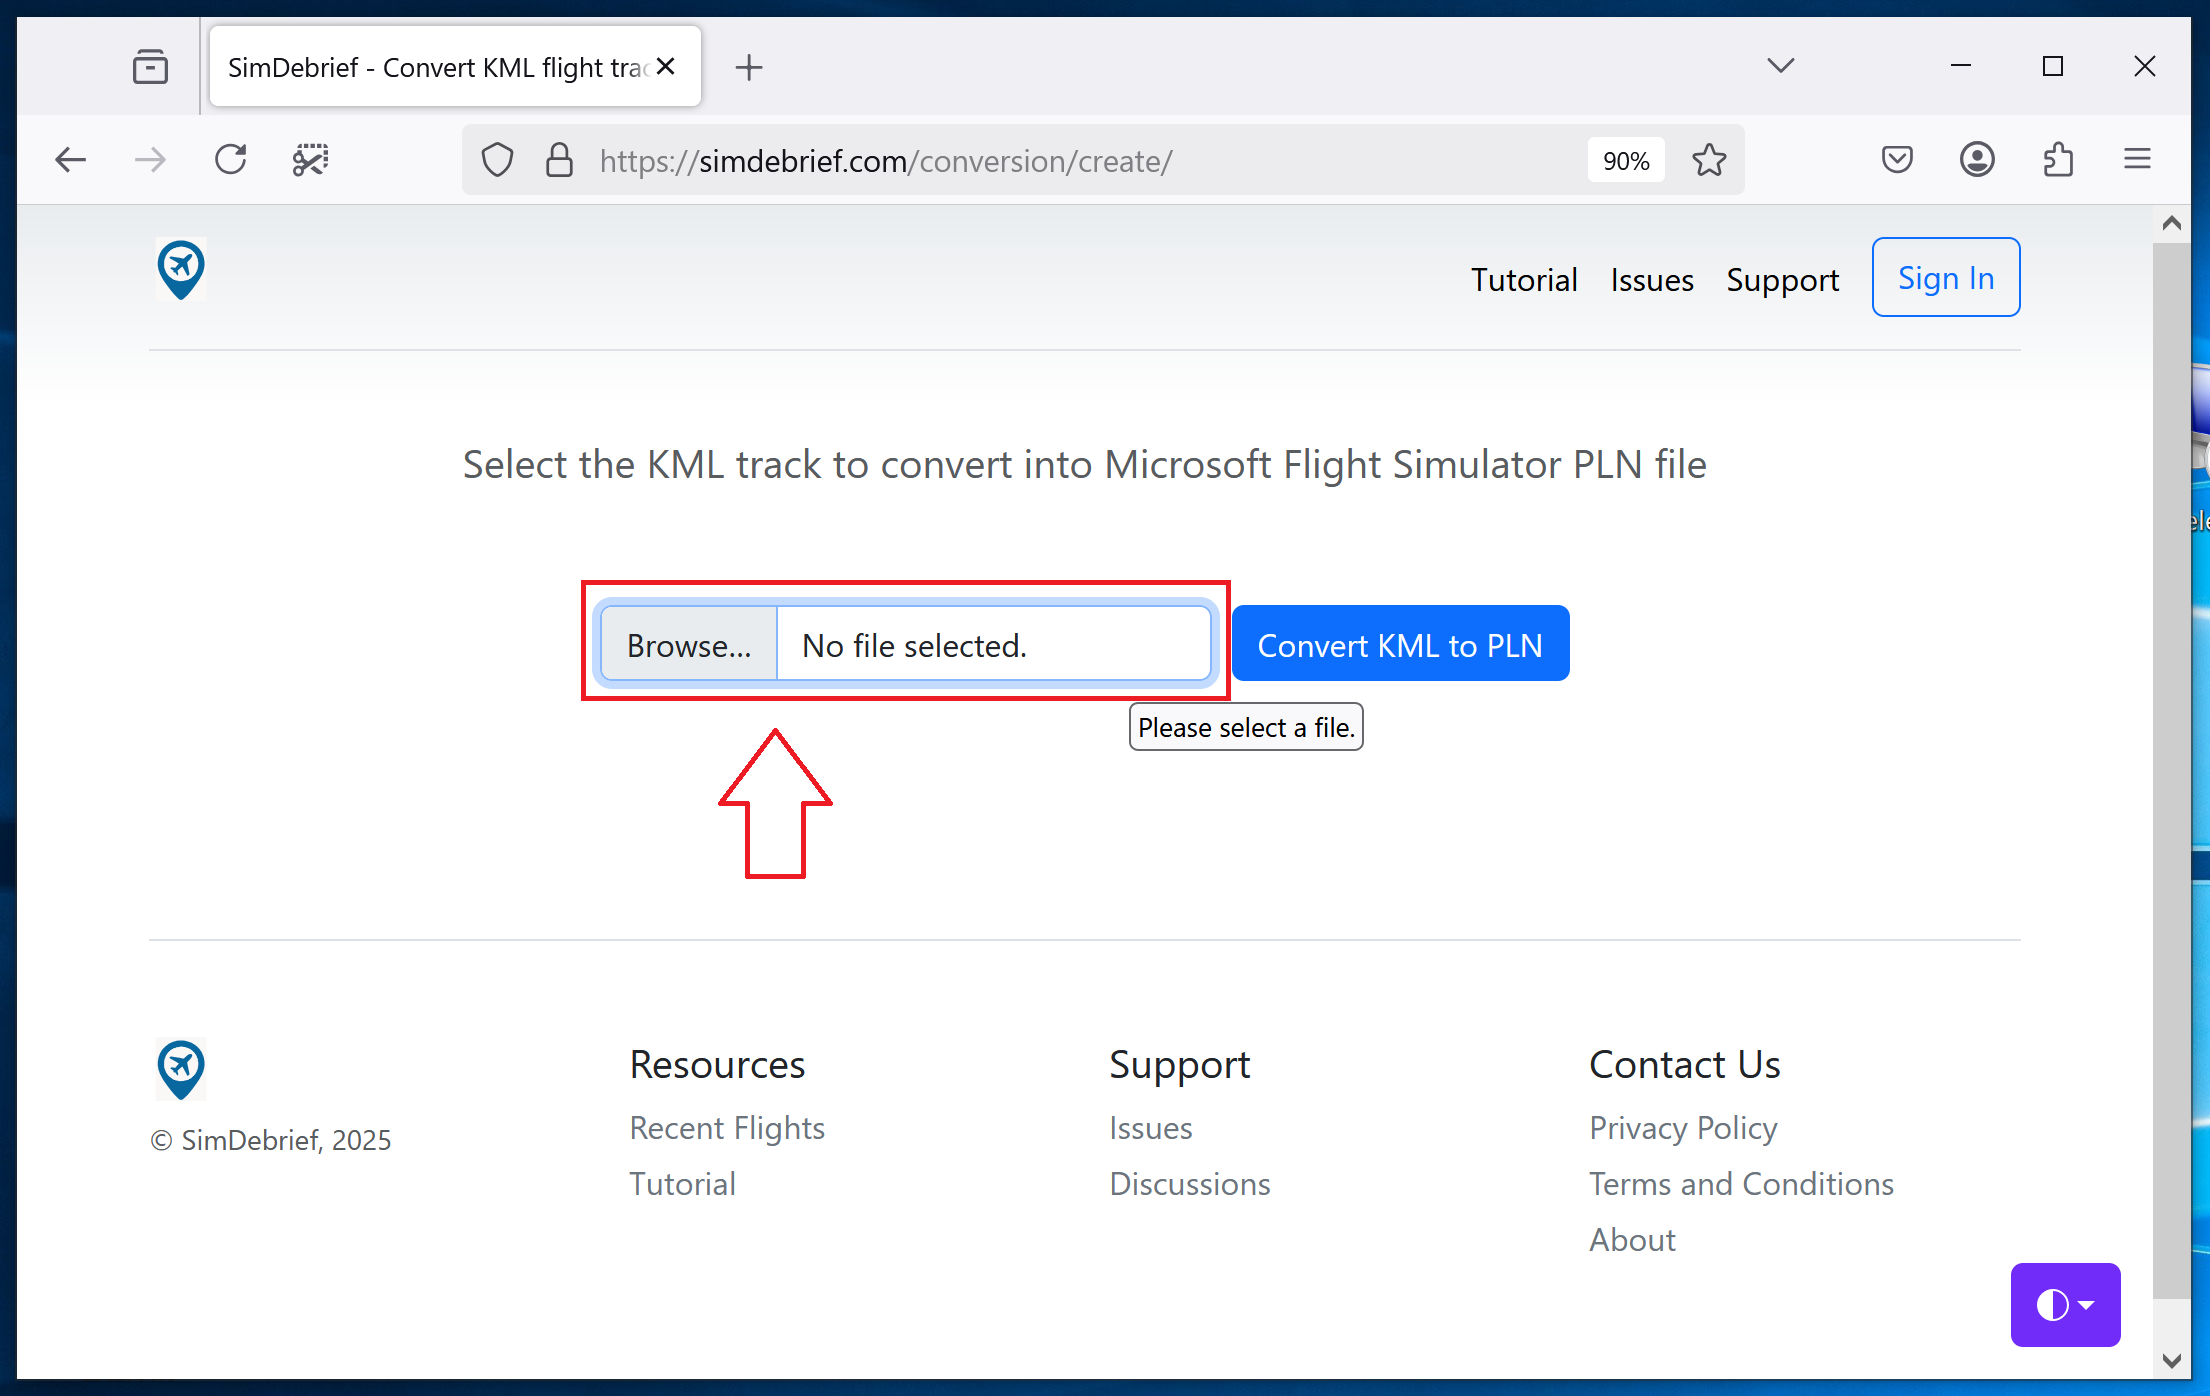Click the SimDebrief logo in the footer
The height and width of the screenshot is (1396, 2210).
(181, 1070)
